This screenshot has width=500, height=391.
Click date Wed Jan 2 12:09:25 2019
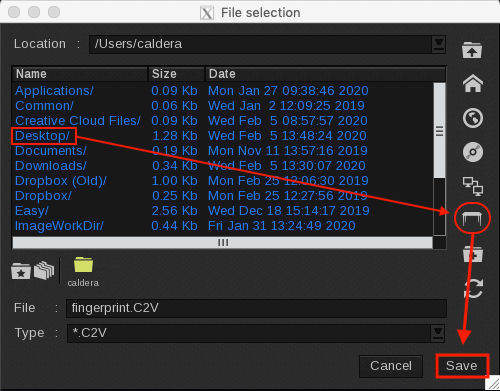coord(286,106)
